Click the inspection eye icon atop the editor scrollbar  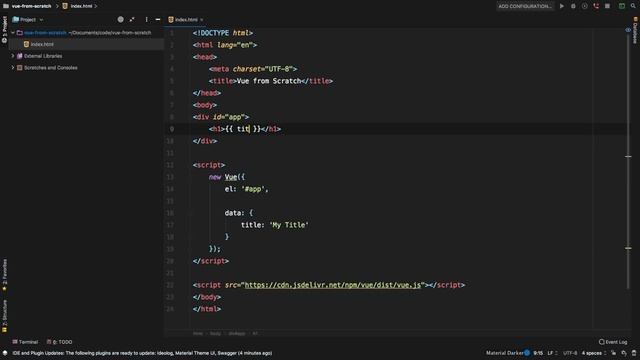[628, 30]
